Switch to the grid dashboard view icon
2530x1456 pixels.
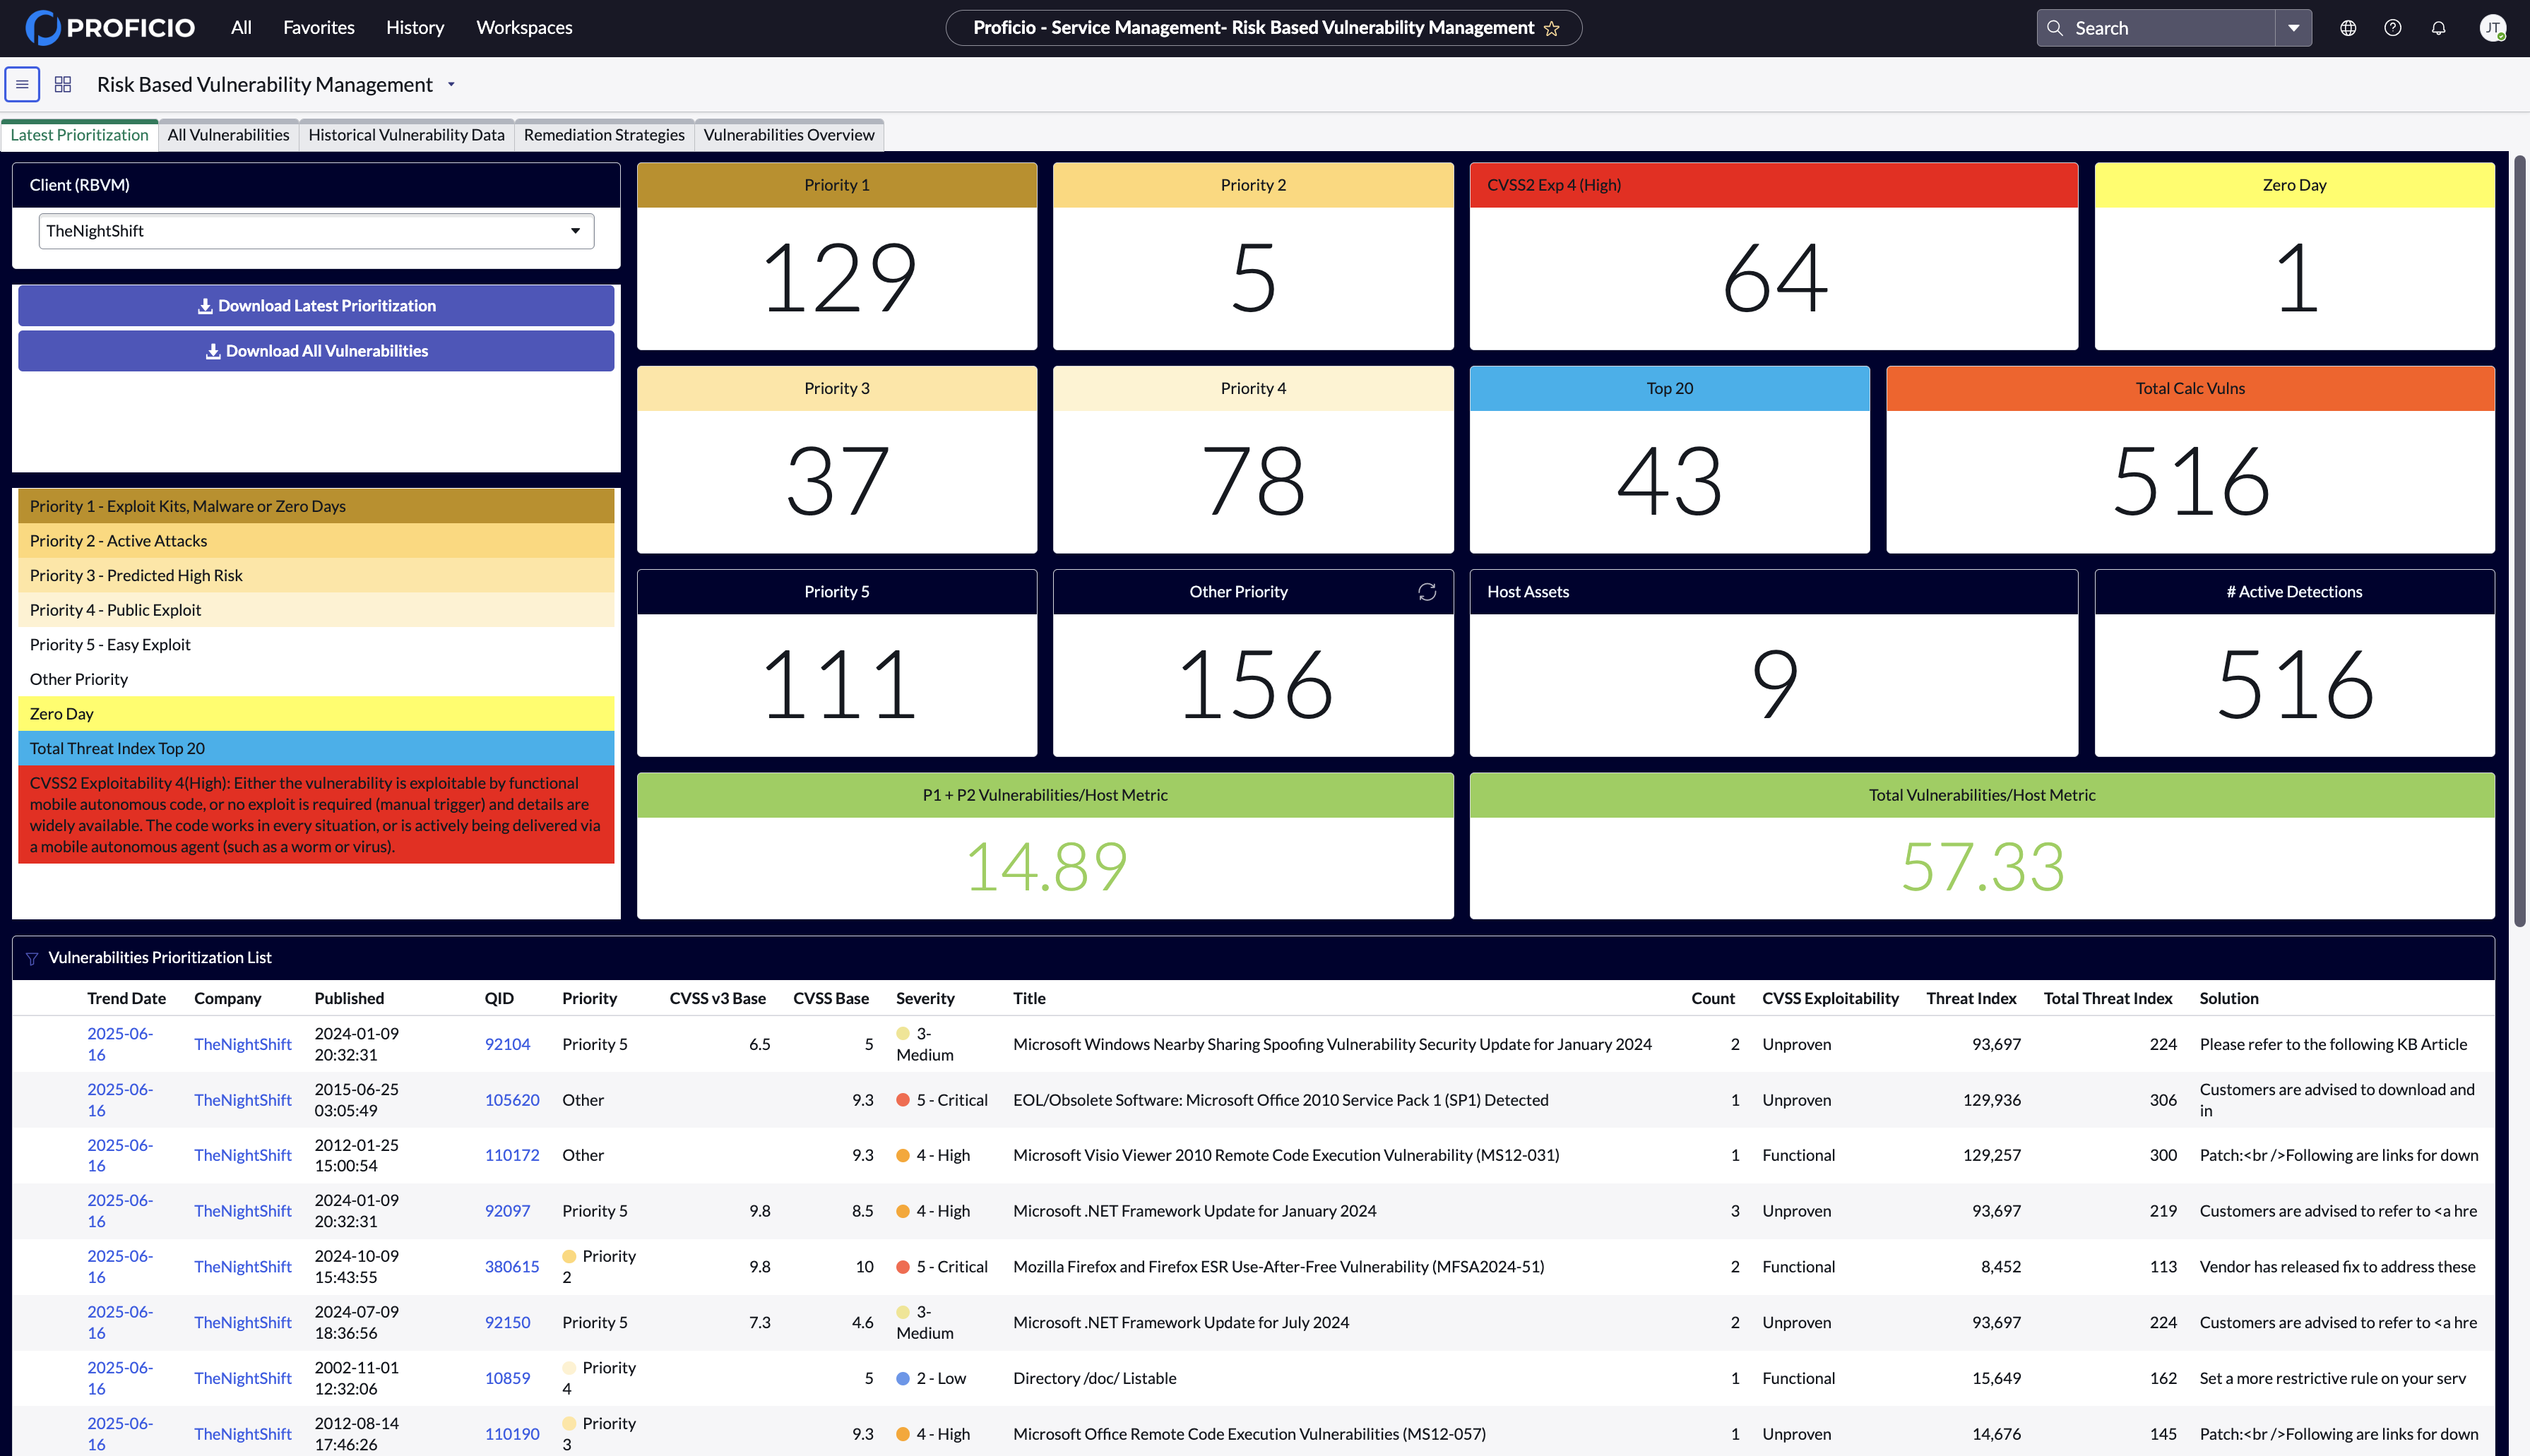click(x=63, y=85)
